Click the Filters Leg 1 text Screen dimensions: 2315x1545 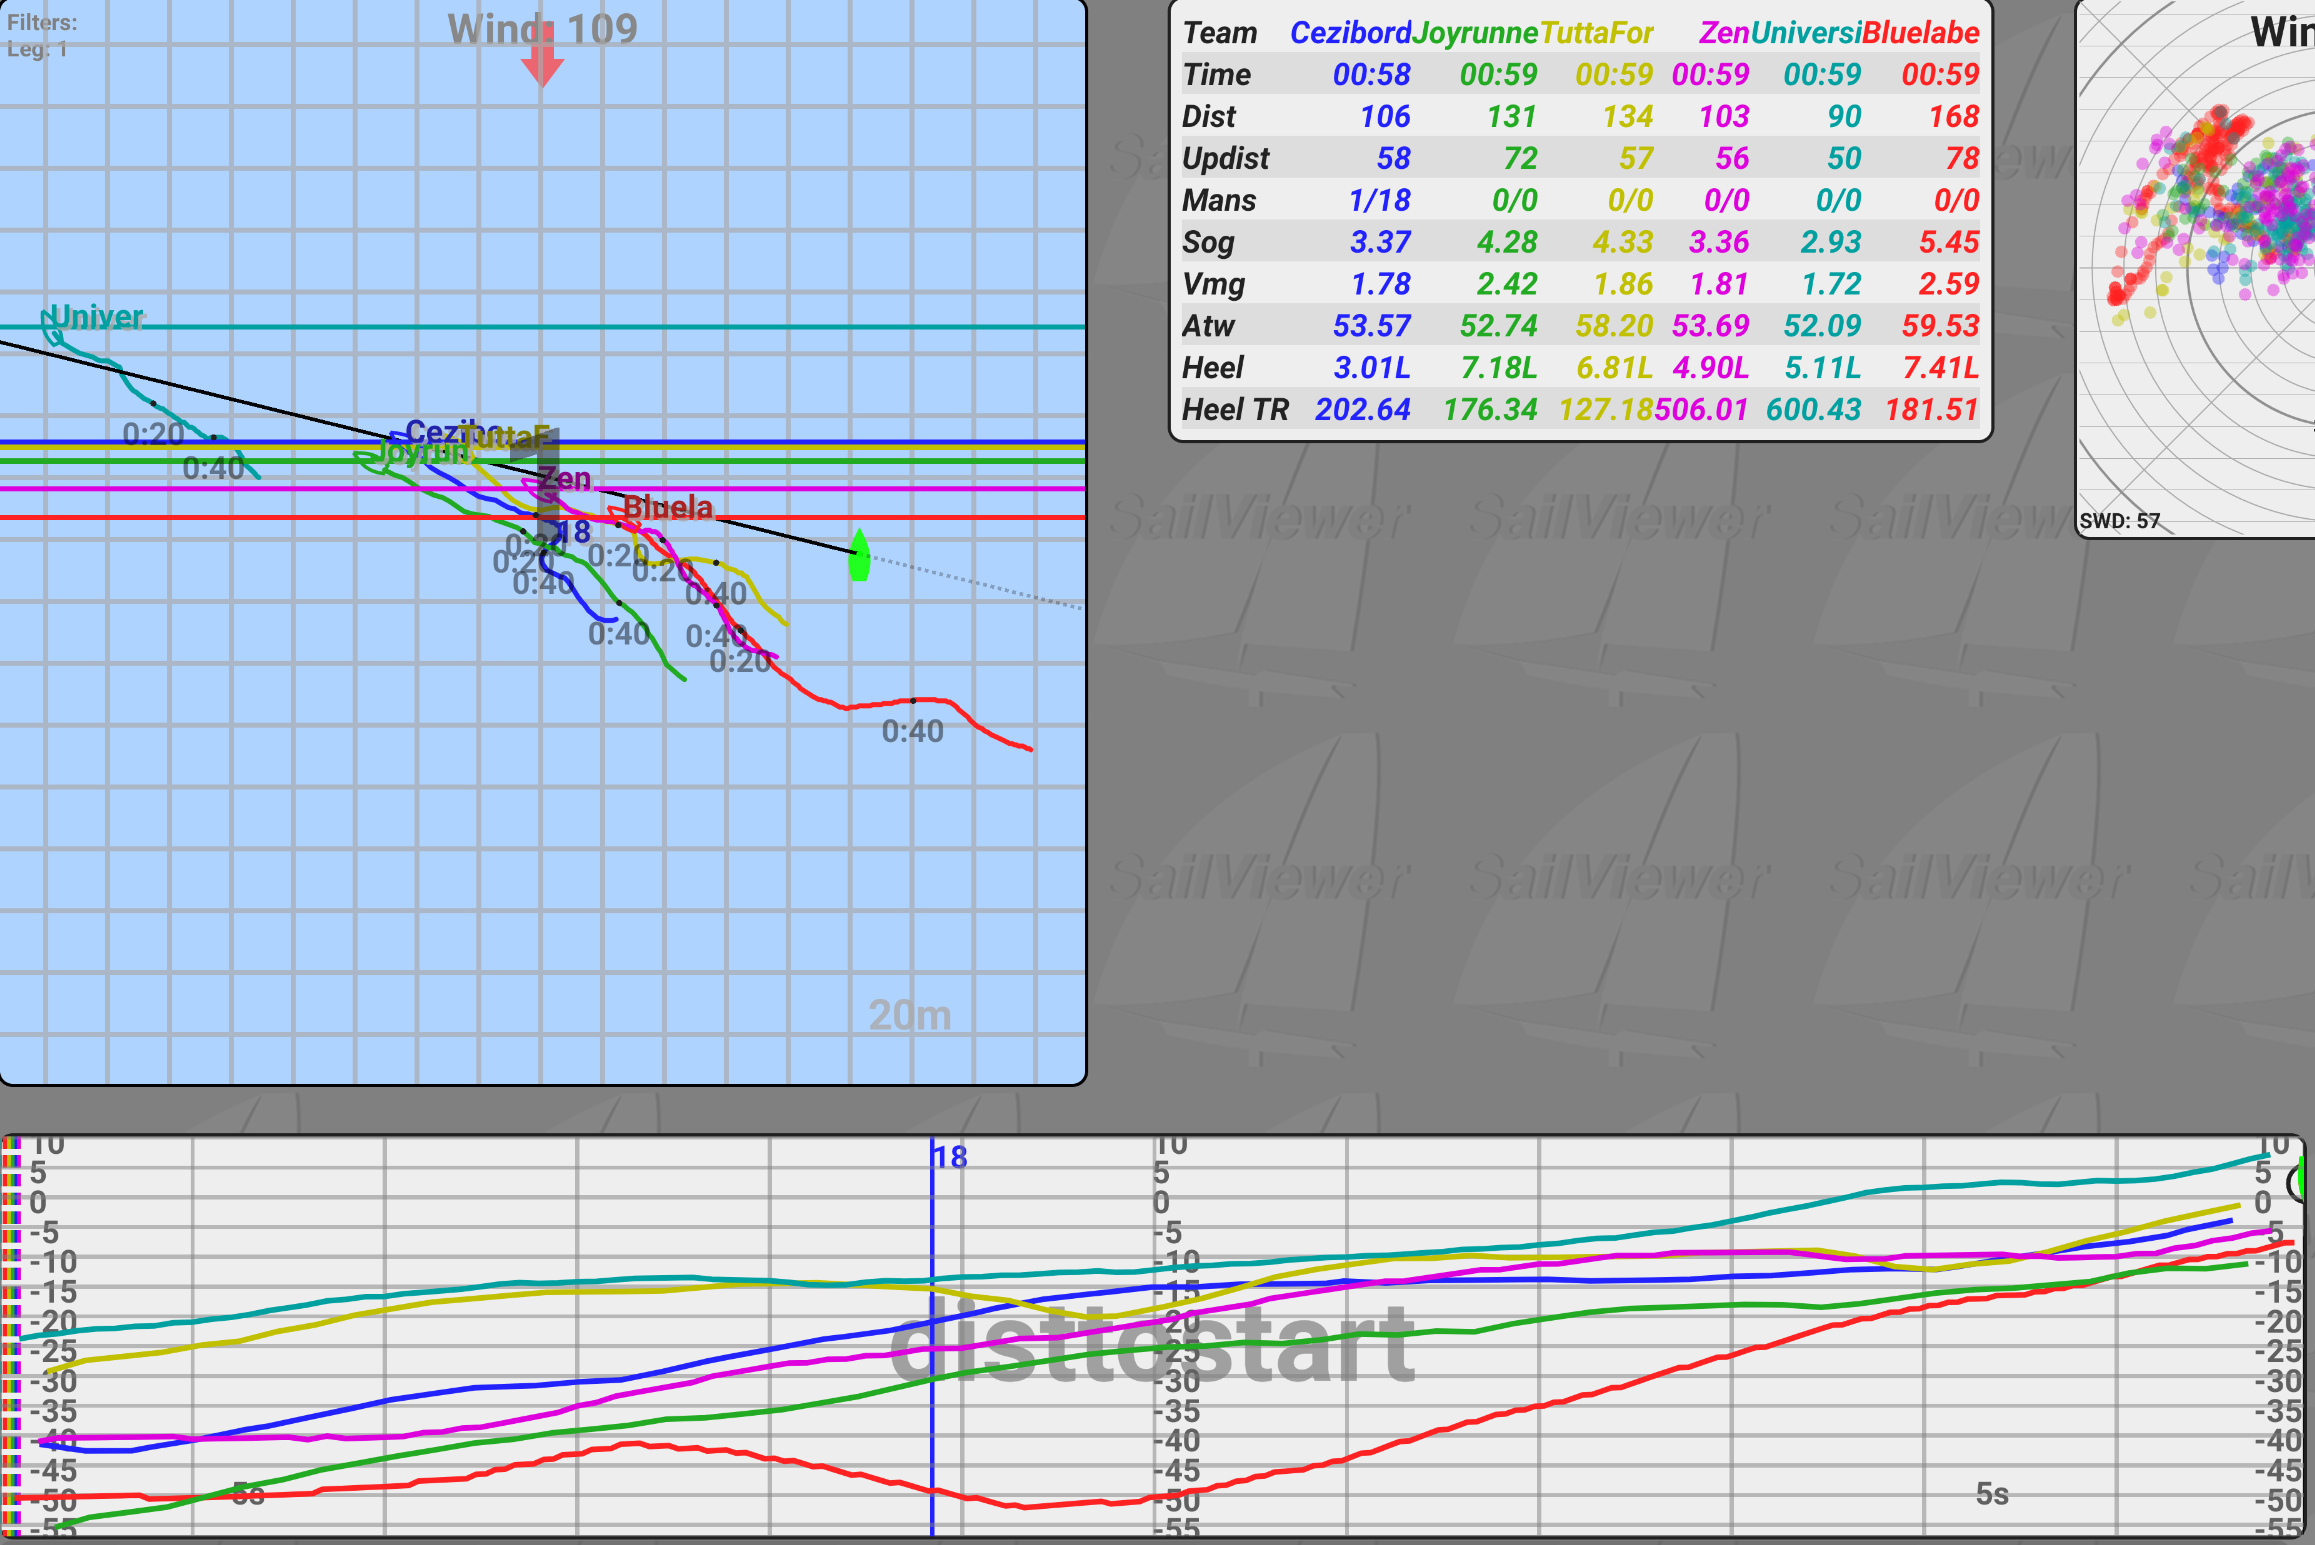pos(41,35)
